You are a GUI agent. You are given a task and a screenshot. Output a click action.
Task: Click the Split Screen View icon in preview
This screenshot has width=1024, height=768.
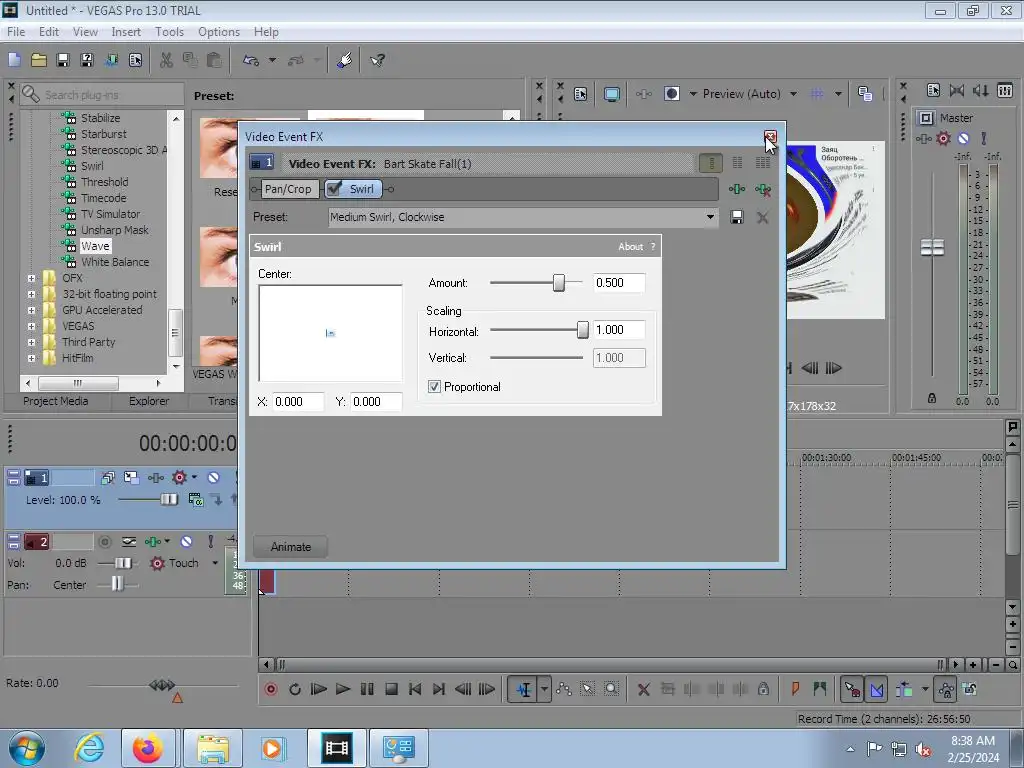pos(671,94)
